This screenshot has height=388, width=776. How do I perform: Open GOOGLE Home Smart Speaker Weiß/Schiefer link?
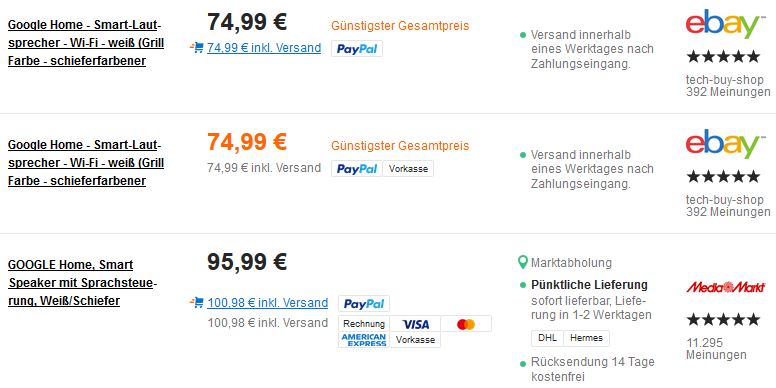click(83, 283)
